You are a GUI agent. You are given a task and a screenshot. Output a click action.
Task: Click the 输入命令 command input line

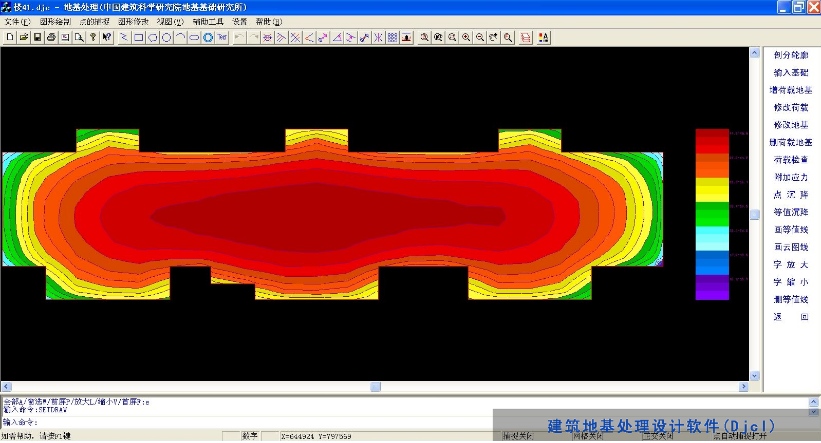point(246,422)
